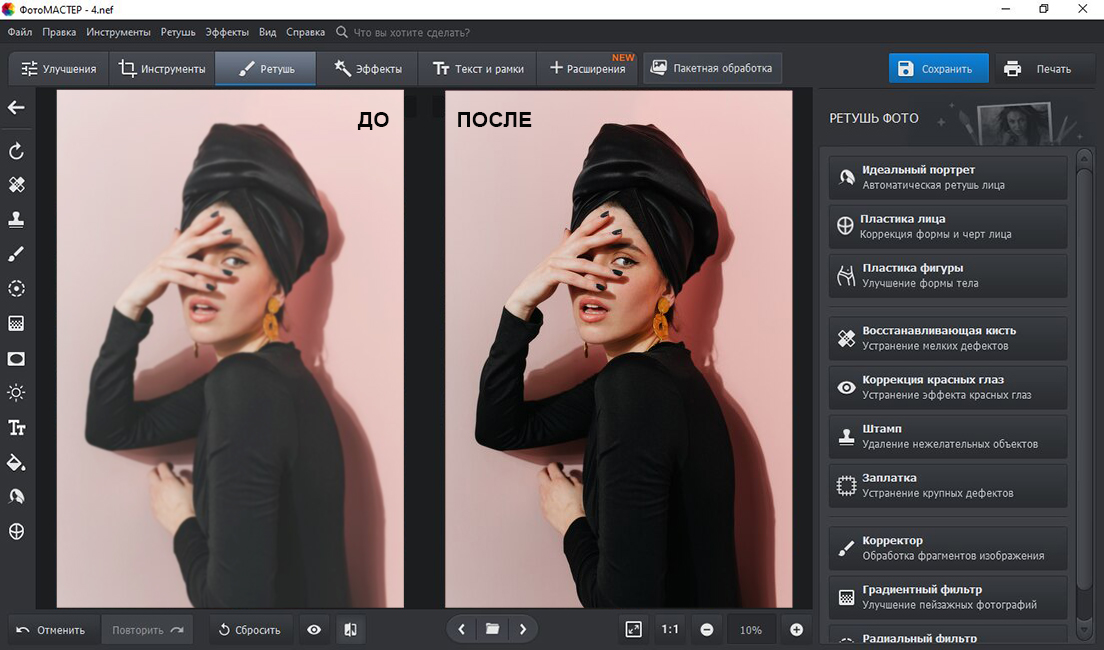The height and width of the screenshot is (650, 1104).
Task: Click the Сохранить button
Action: pos(938,69)
